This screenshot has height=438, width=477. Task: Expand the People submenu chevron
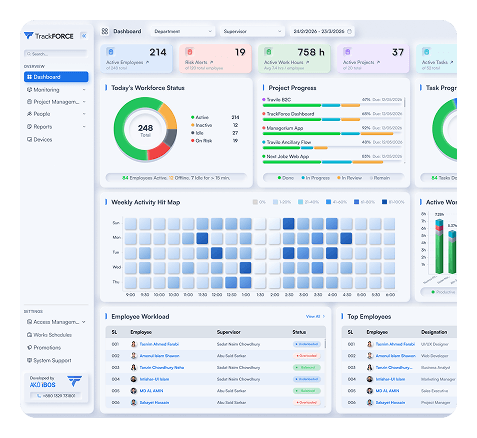tap(84, 114)
